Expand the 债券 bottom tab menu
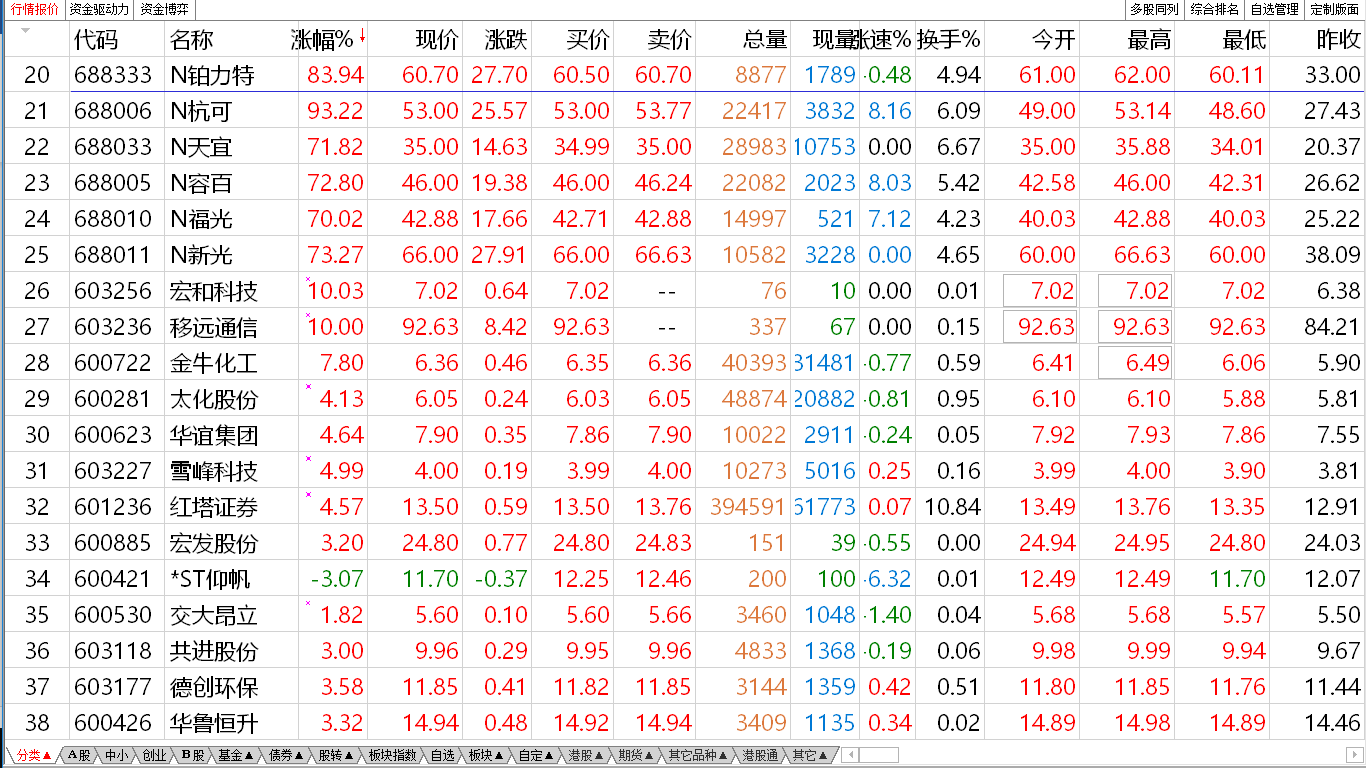This screenshot has height=768, width=1366. (x=286, y=755)
